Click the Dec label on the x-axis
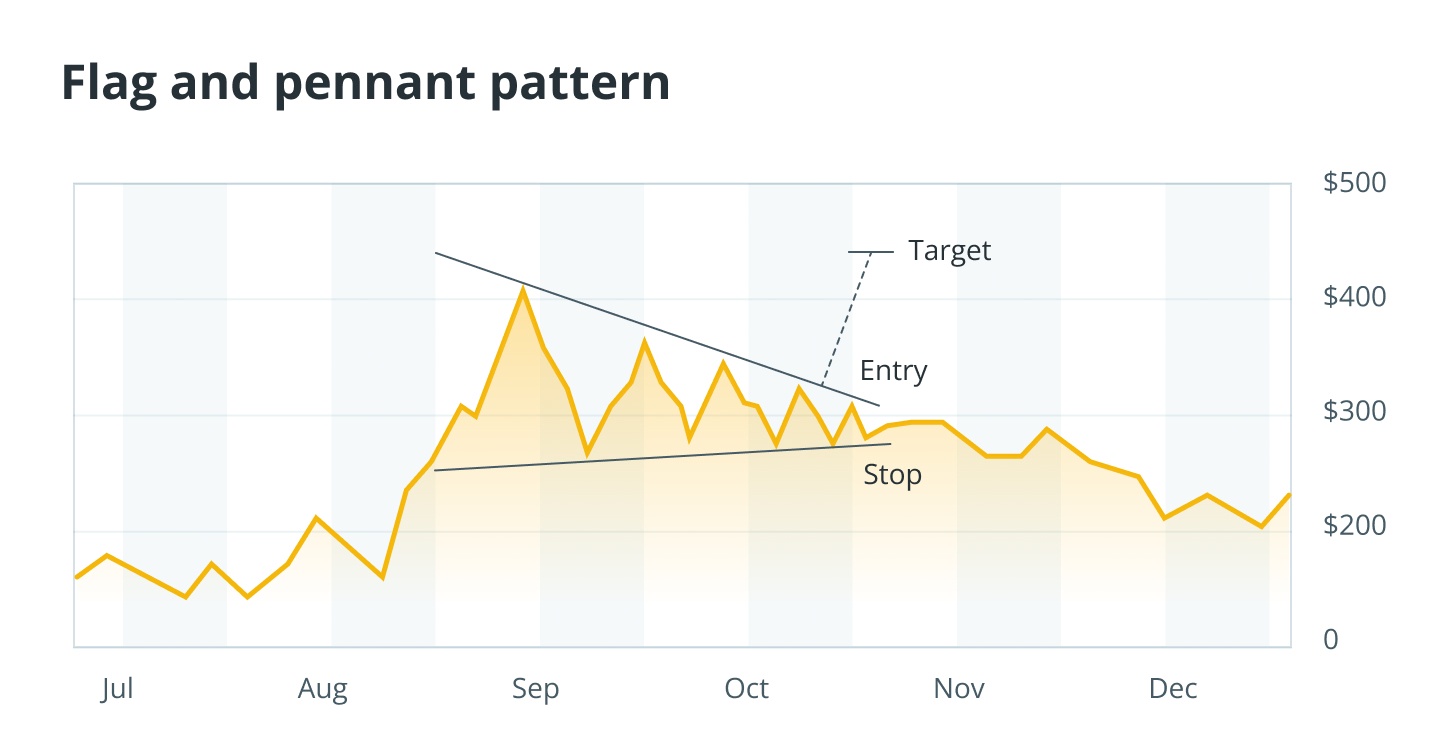The width and height of the screenshot is (1450, 739). click(x=1172, y=689)
